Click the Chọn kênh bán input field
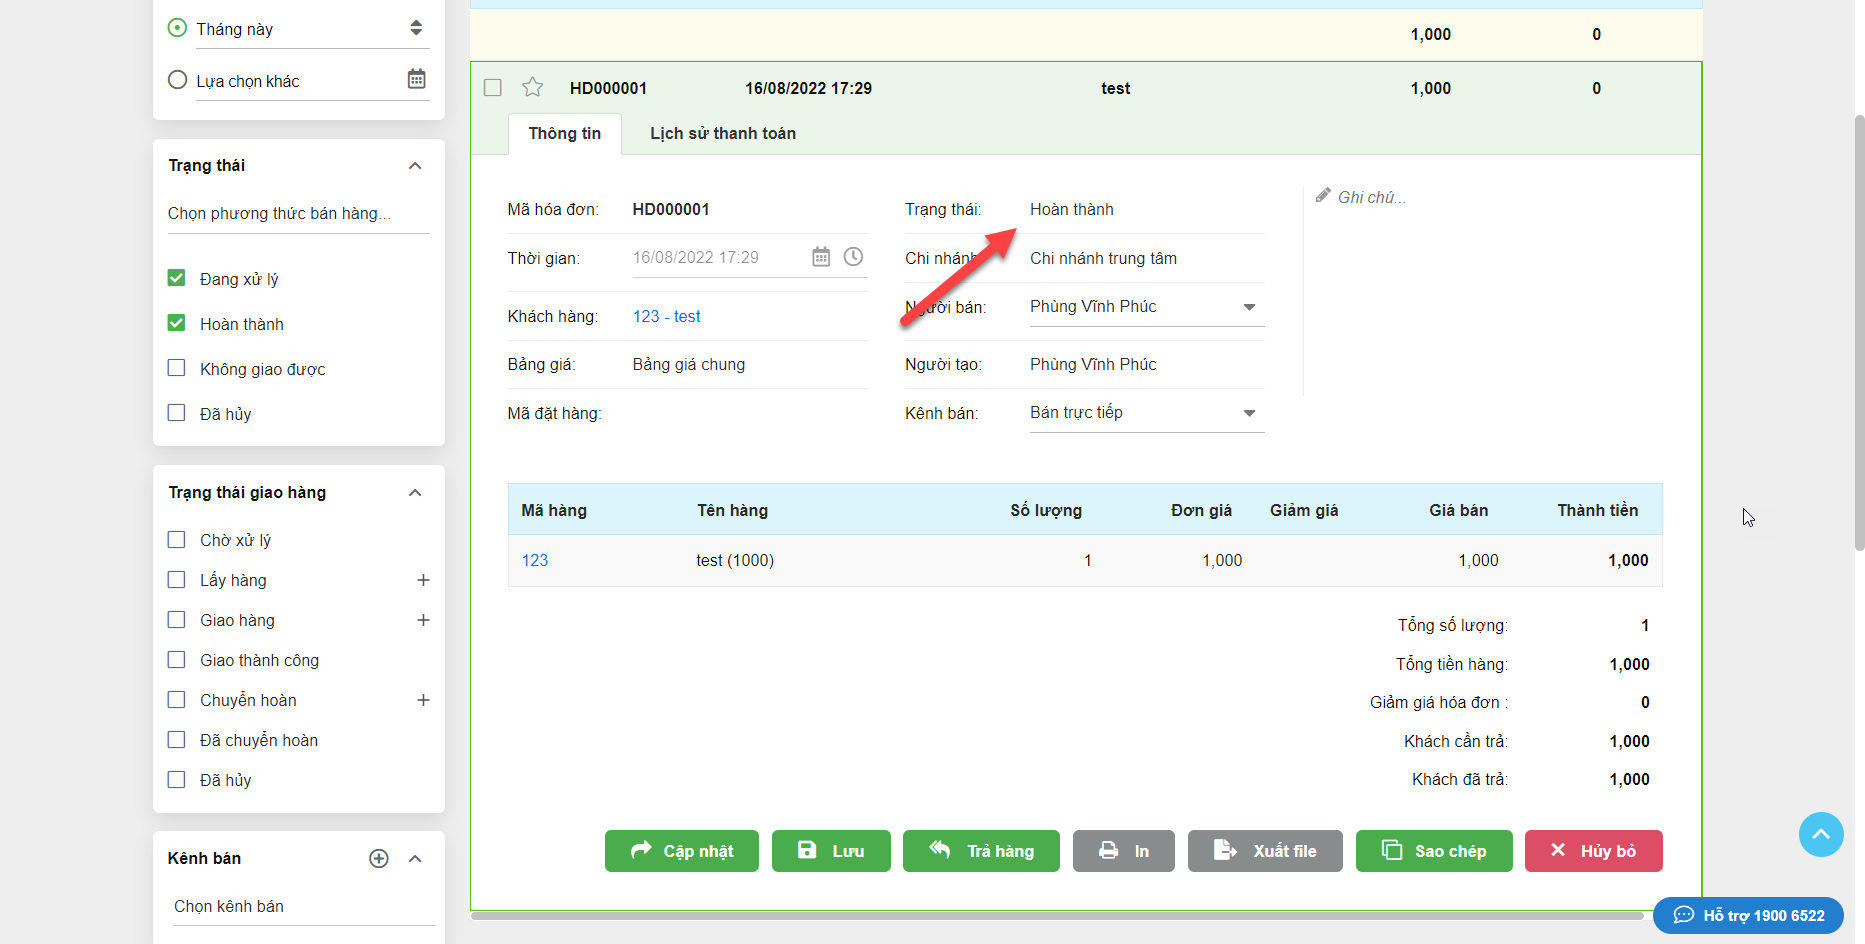The image size is (1865, 944). point(300,906)
